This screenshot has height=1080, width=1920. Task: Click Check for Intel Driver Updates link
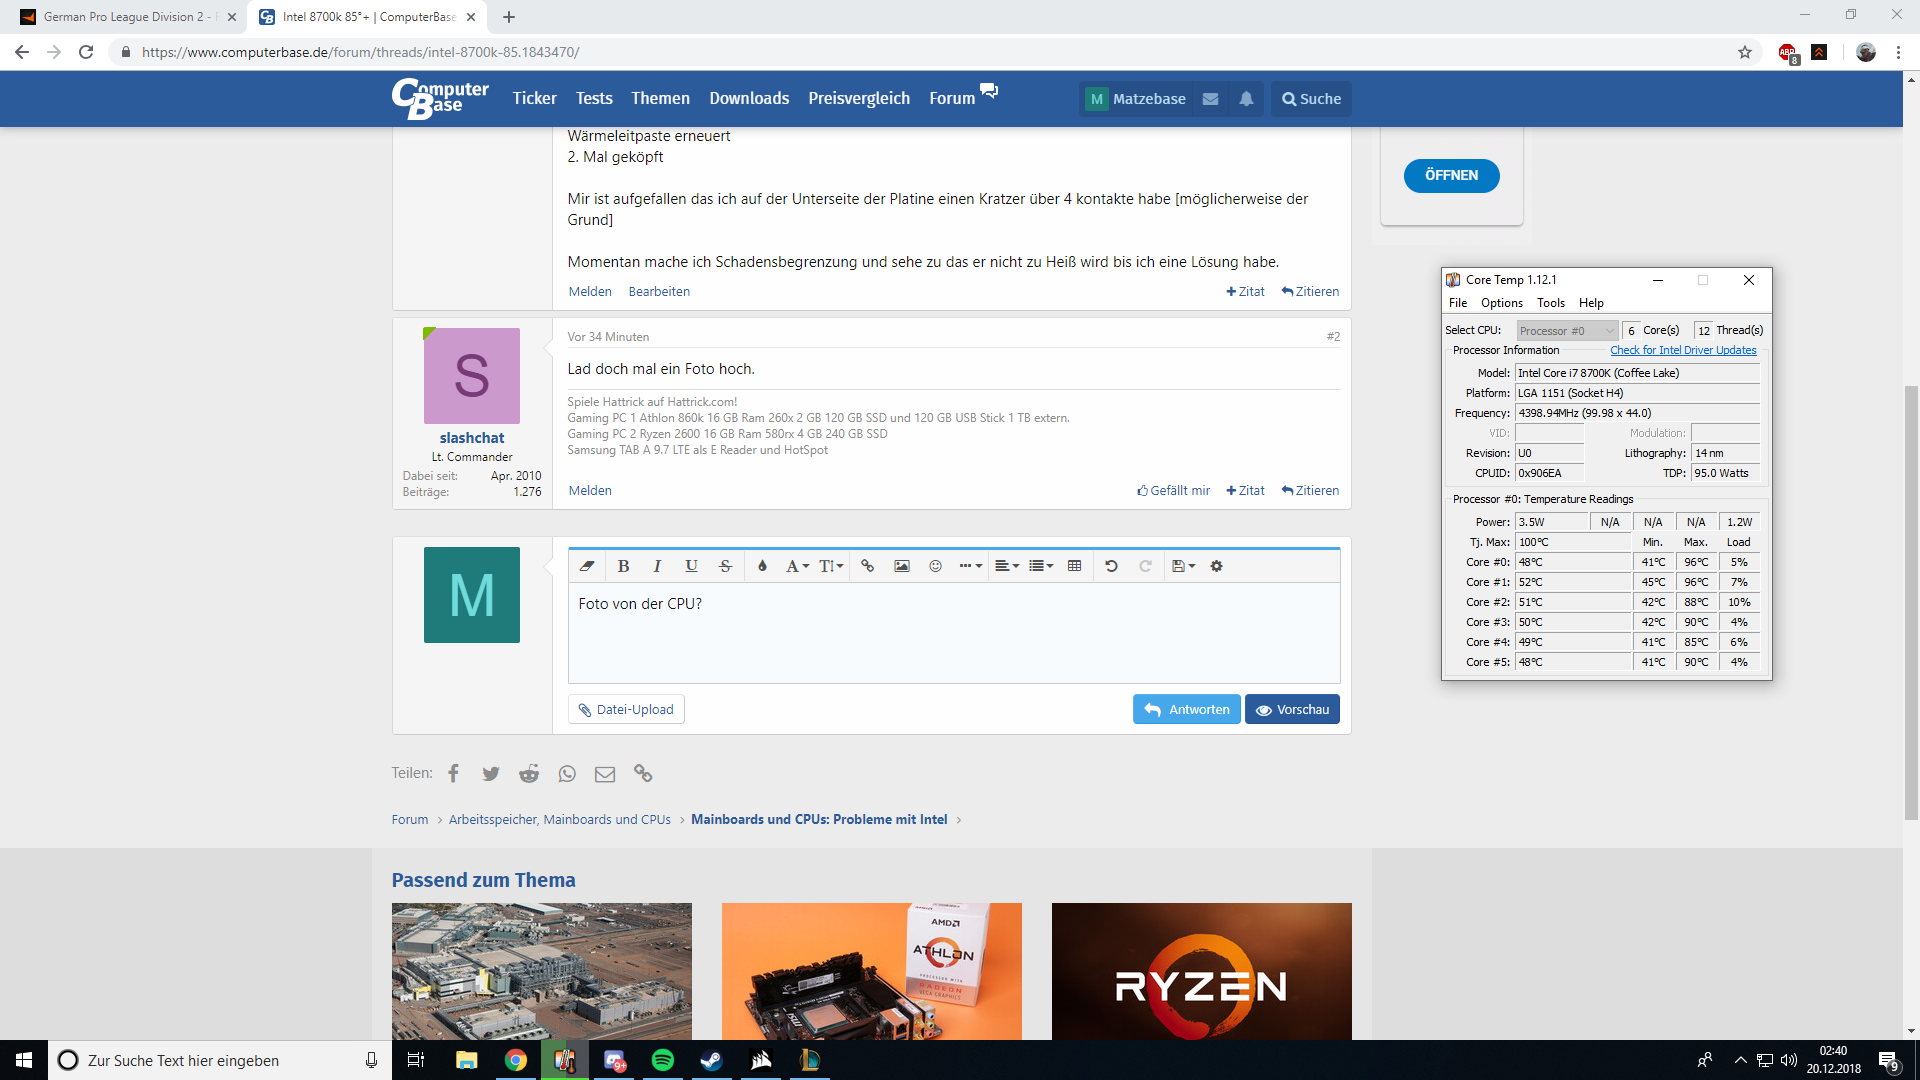point(1683,350)
